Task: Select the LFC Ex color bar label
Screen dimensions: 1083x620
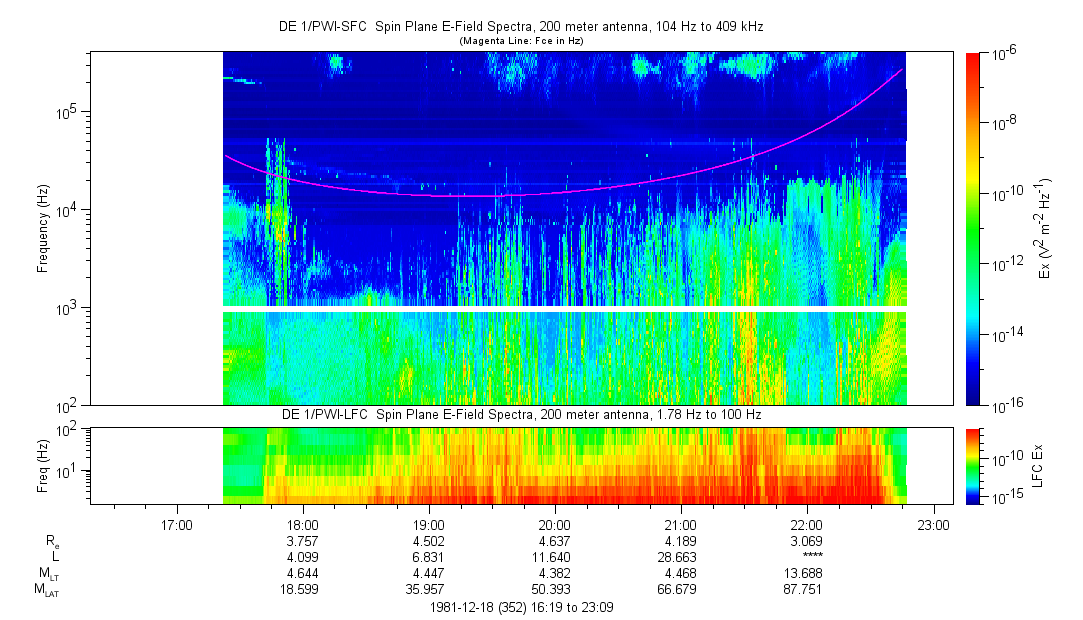Action: 1040,465
